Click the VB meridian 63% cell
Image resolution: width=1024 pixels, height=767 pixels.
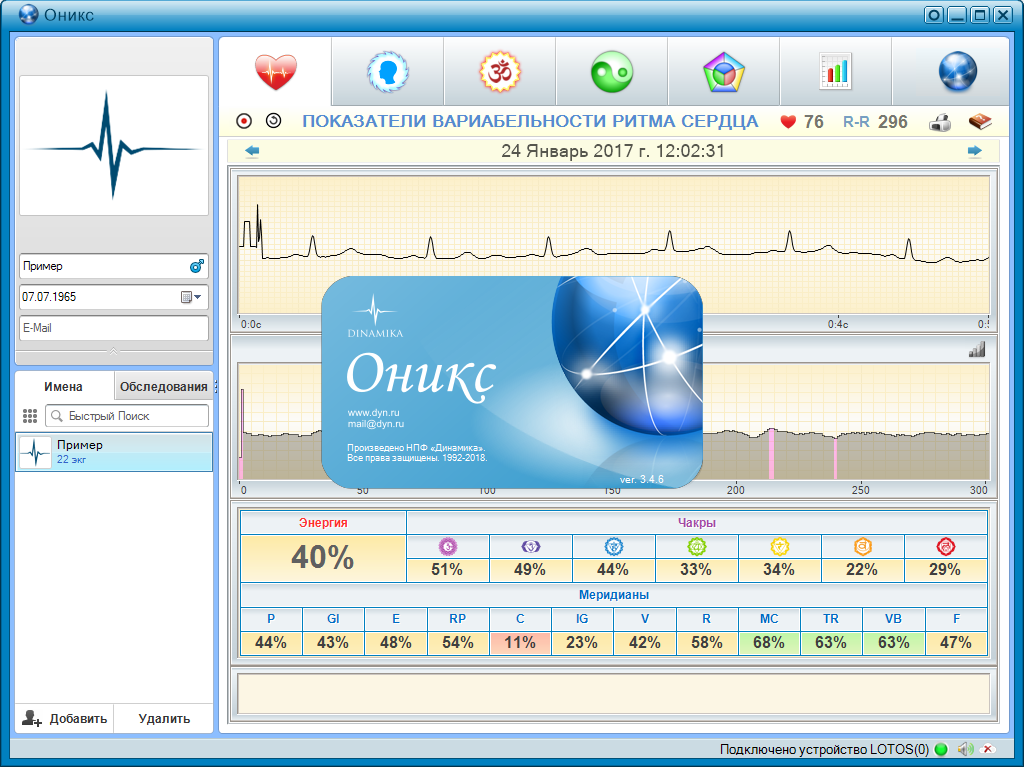point(893,643)
